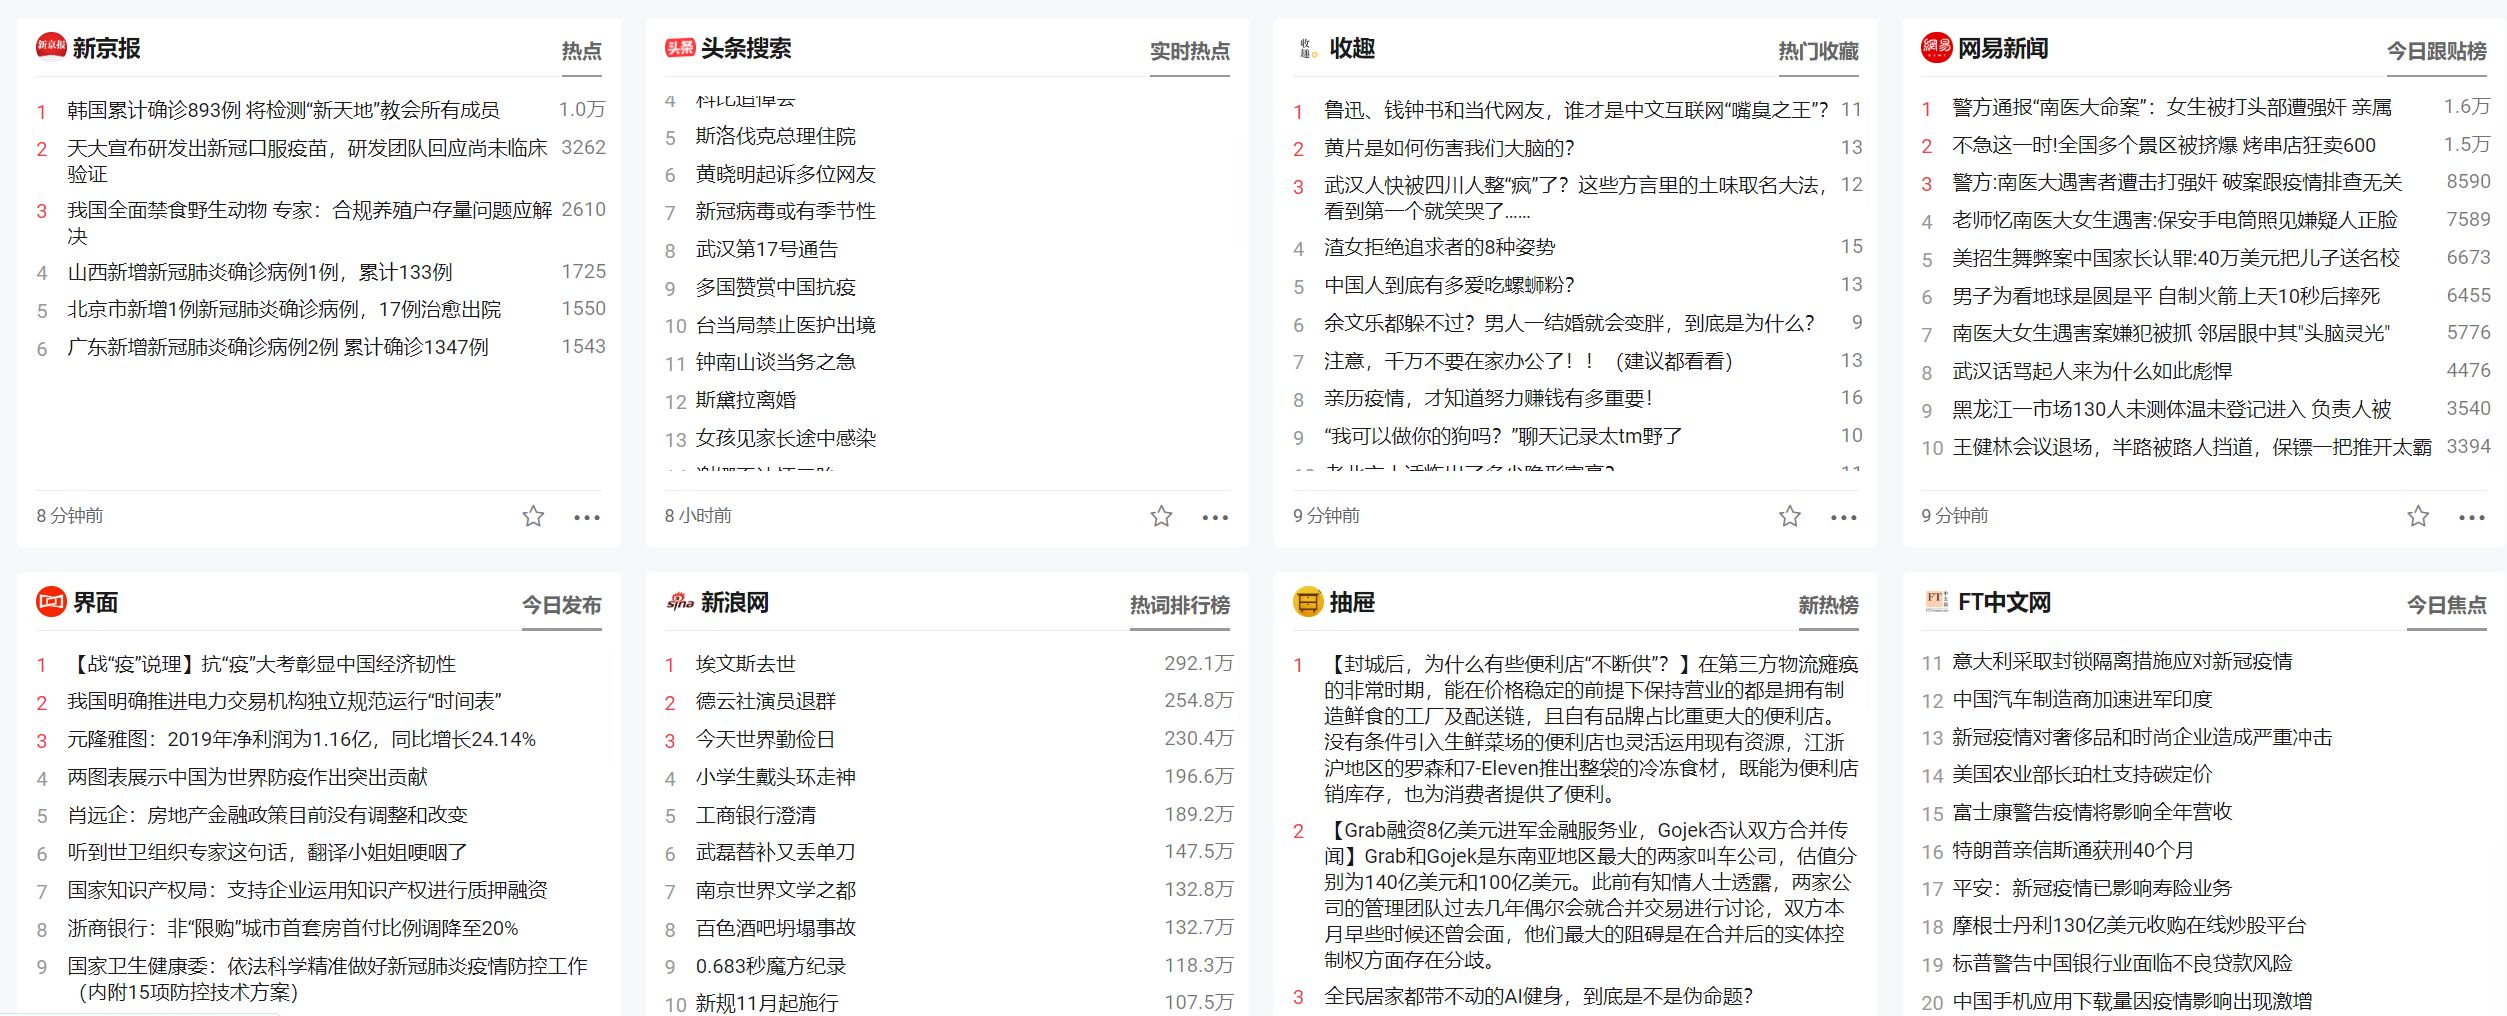The height and width of the screenshot is (1016, 2507).
Task: Open 富士康警告疫情将影响全年营收 headline
Action: pyautogui.click(x=2092, y=812)
